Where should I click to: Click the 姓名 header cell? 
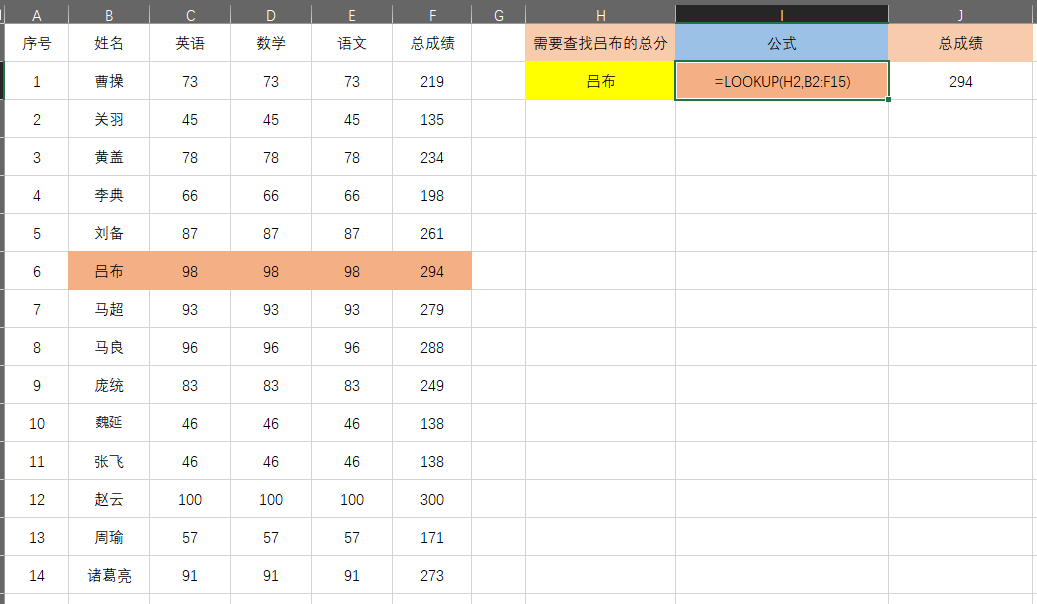click(109, 43)
